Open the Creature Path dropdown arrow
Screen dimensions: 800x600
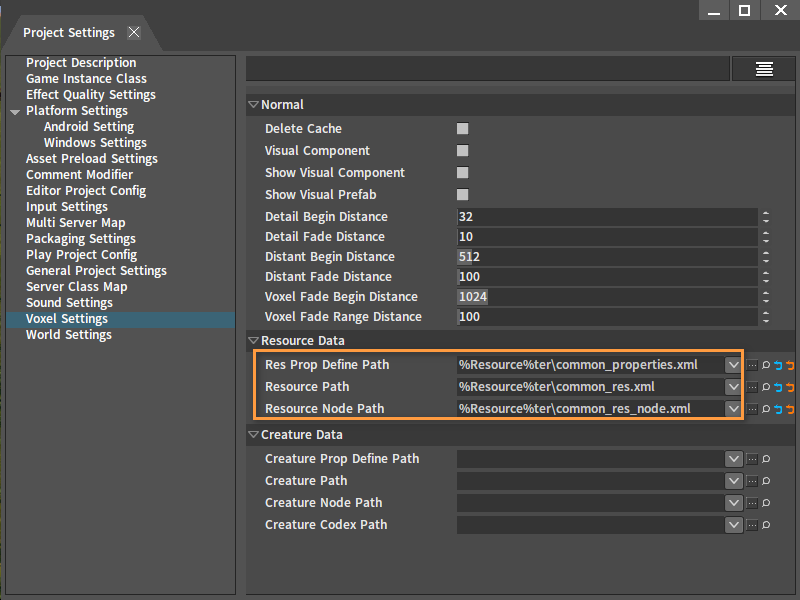734,481
